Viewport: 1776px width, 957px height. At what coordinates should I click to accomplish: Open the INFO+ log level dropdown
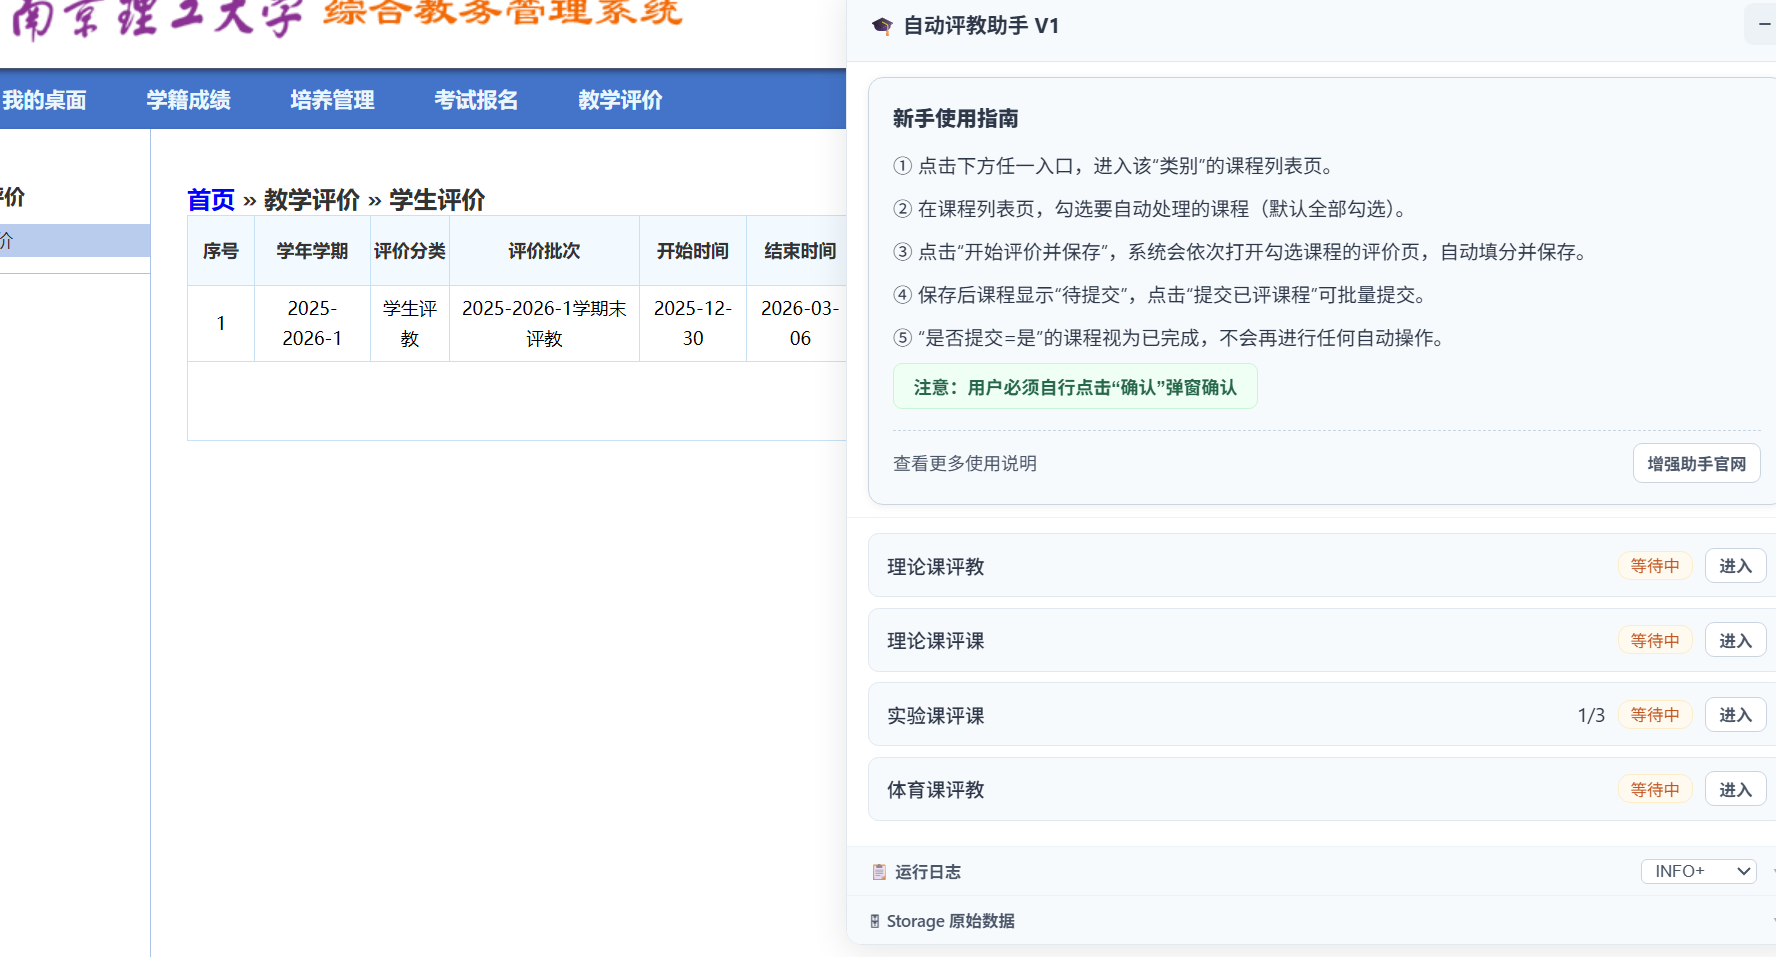1698,871
